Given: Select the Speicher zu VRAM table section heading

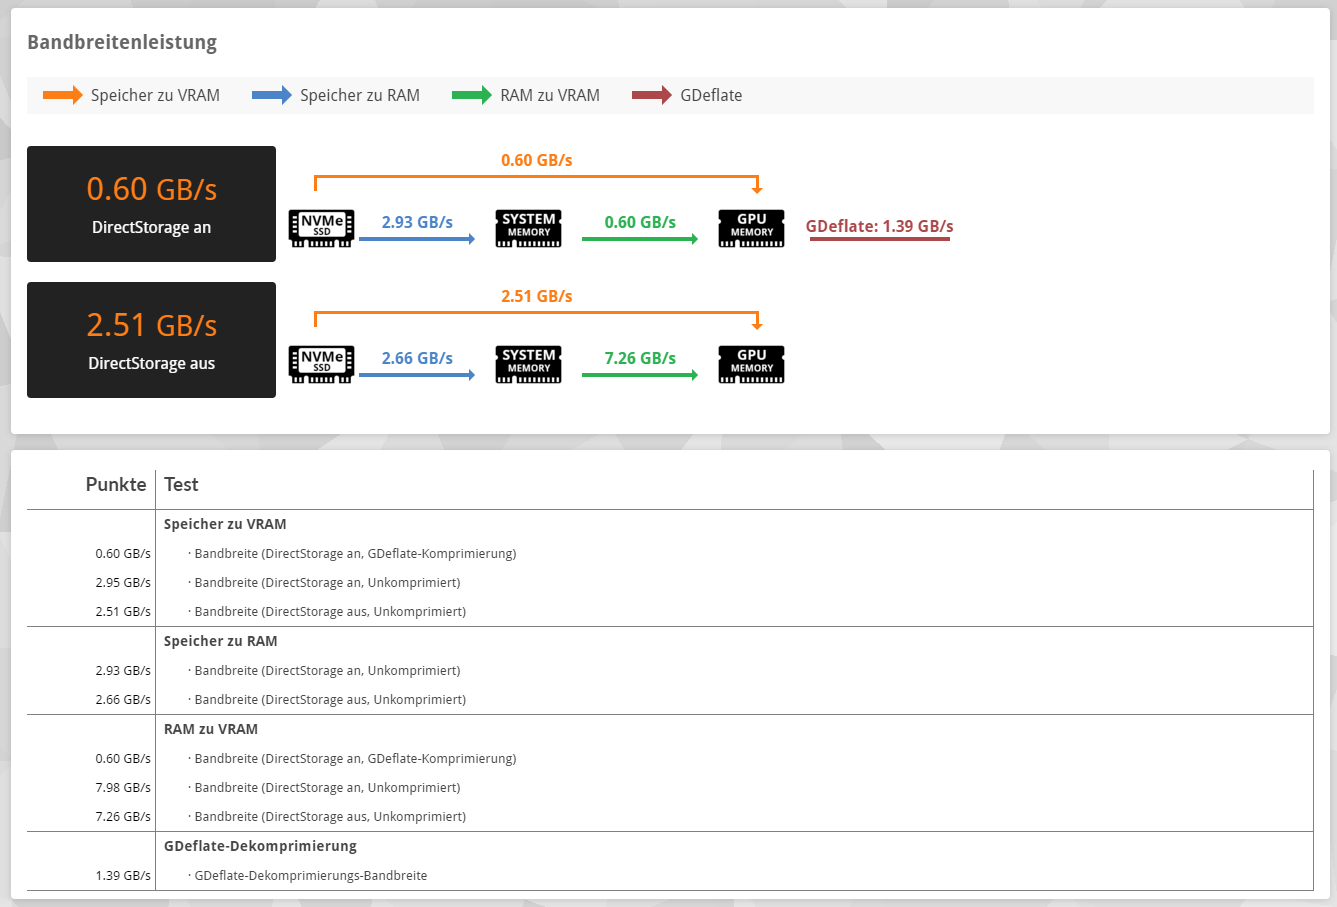Looking at the screenshot, I should pyautogui.click(x=225, y=524).
